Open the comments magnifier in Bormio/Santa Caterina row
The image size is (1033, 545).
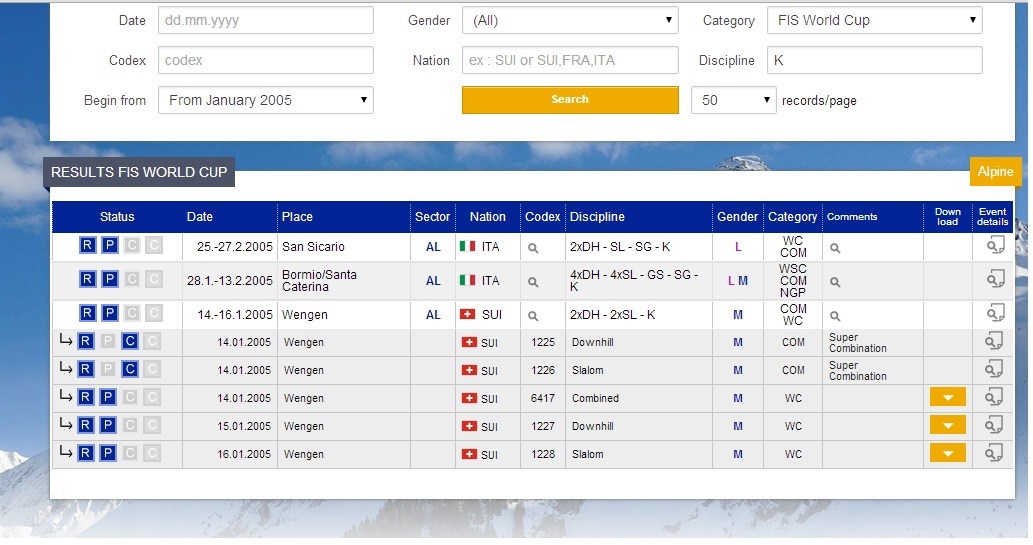pyautogui.click(x=835, y=281)
